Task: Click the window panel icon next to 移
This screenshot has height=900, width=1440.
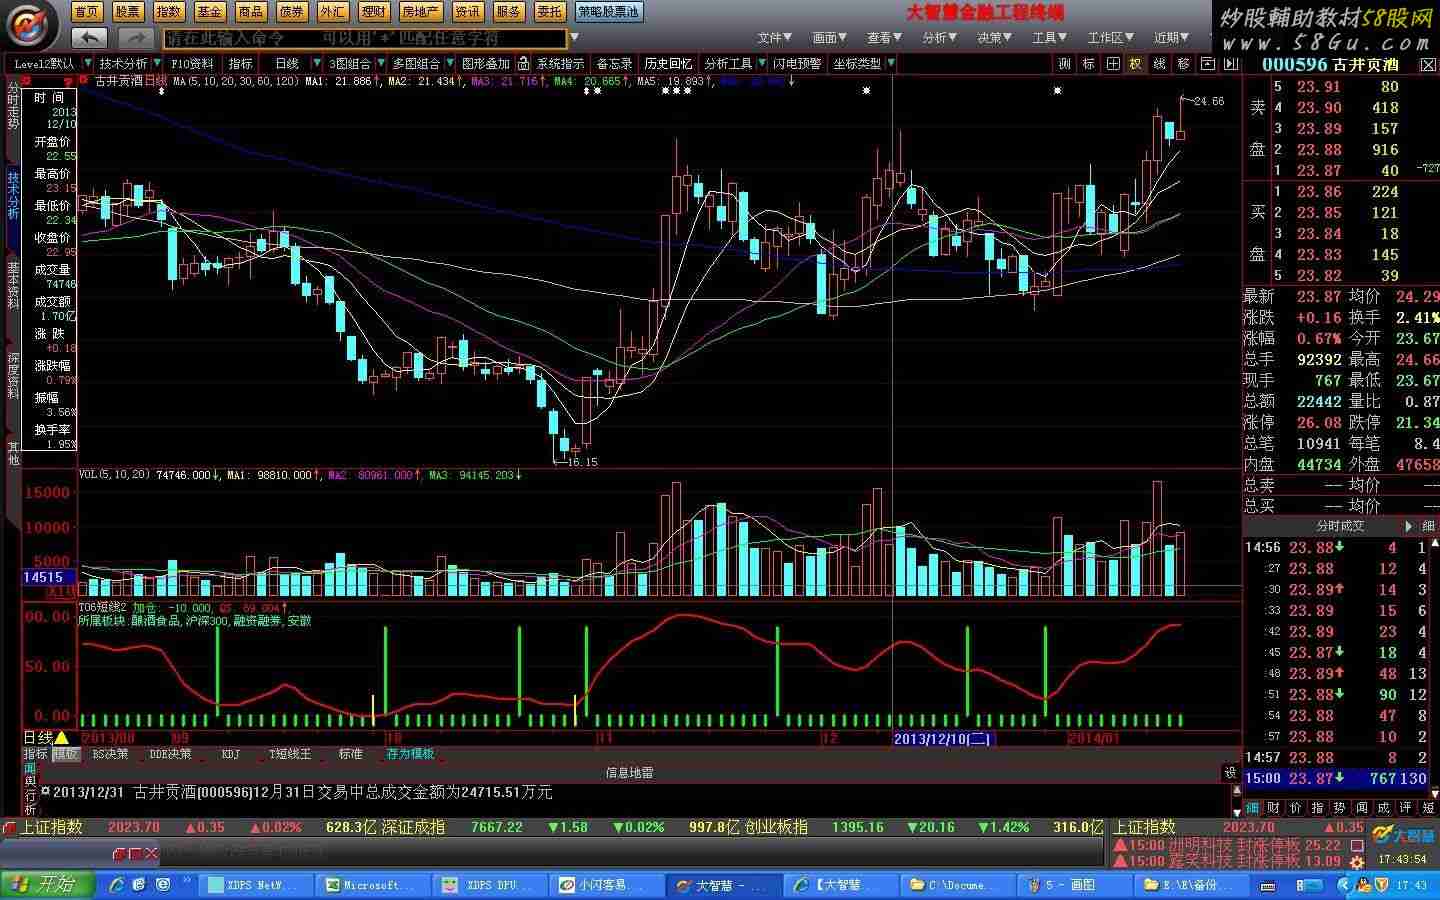Action: [1207, 63]
